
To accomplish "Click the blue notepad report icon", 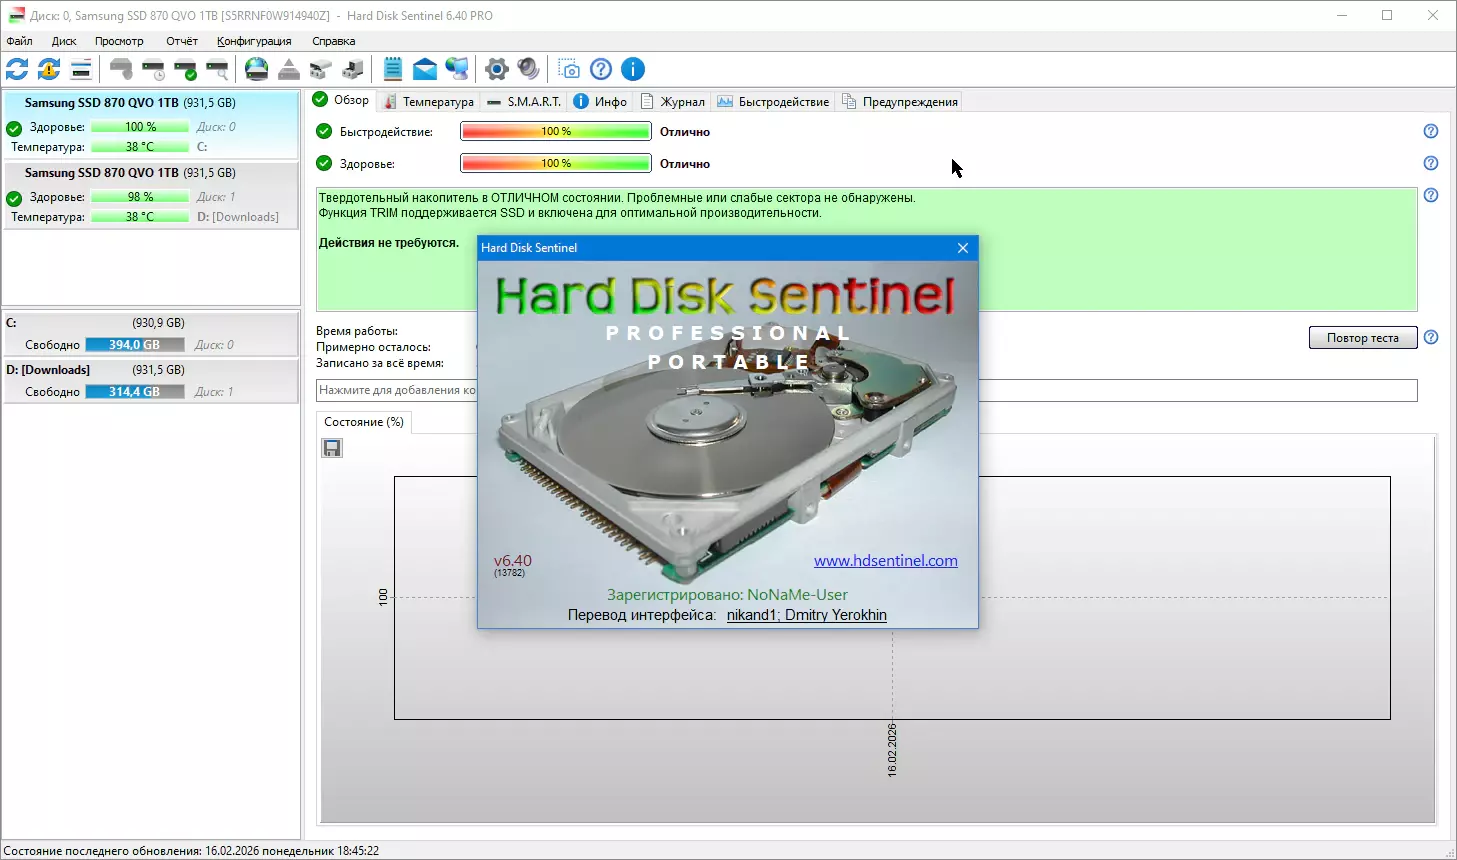I will [393, 69].
